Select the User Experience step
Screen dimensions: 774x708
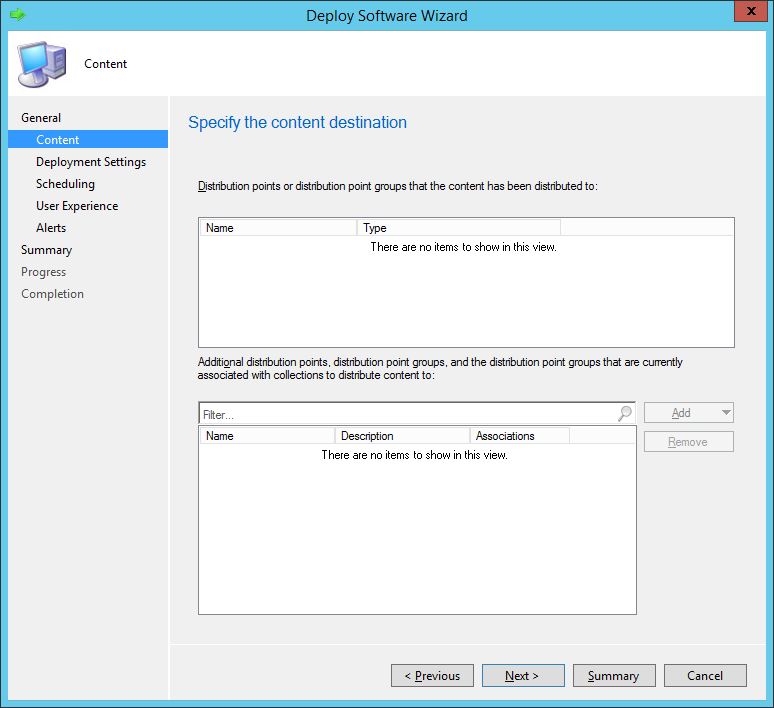tap(77, 206)
